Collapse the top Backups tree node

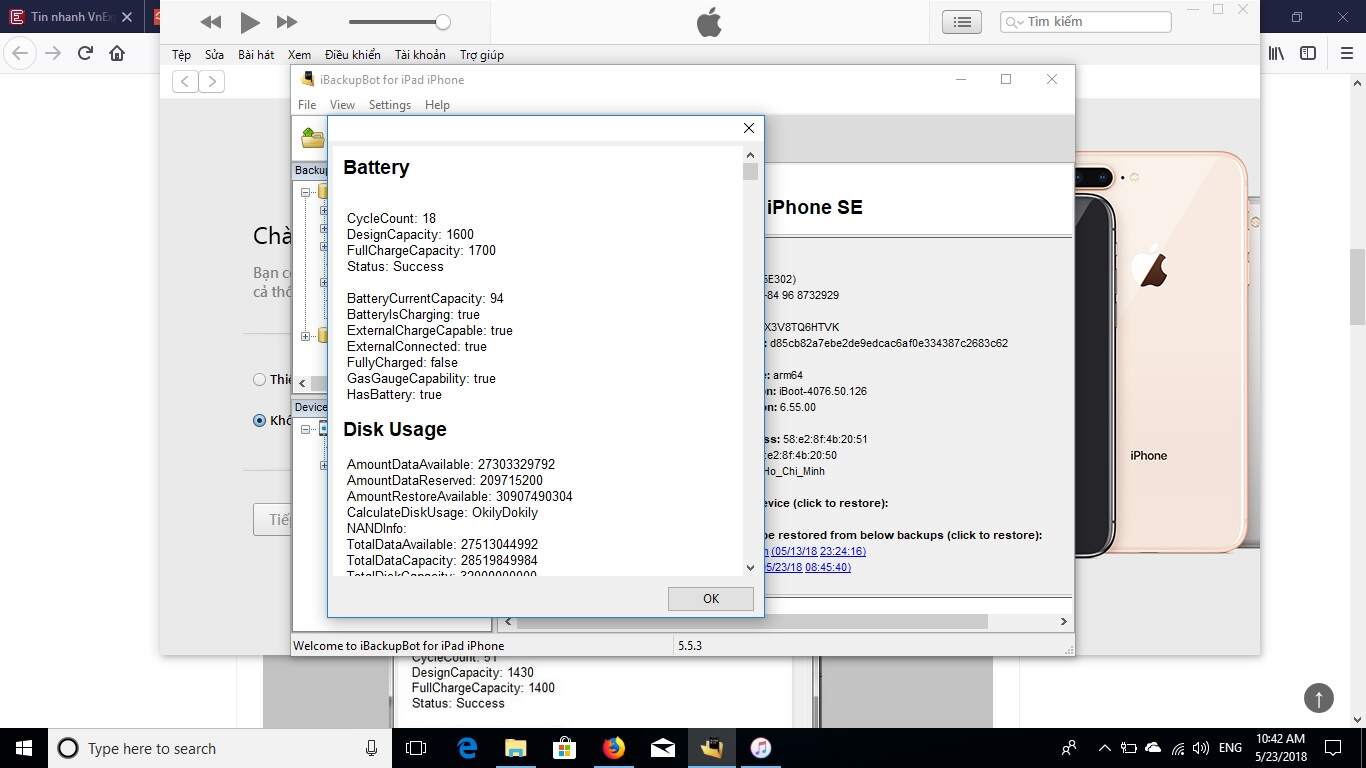(x=306, y=192)
